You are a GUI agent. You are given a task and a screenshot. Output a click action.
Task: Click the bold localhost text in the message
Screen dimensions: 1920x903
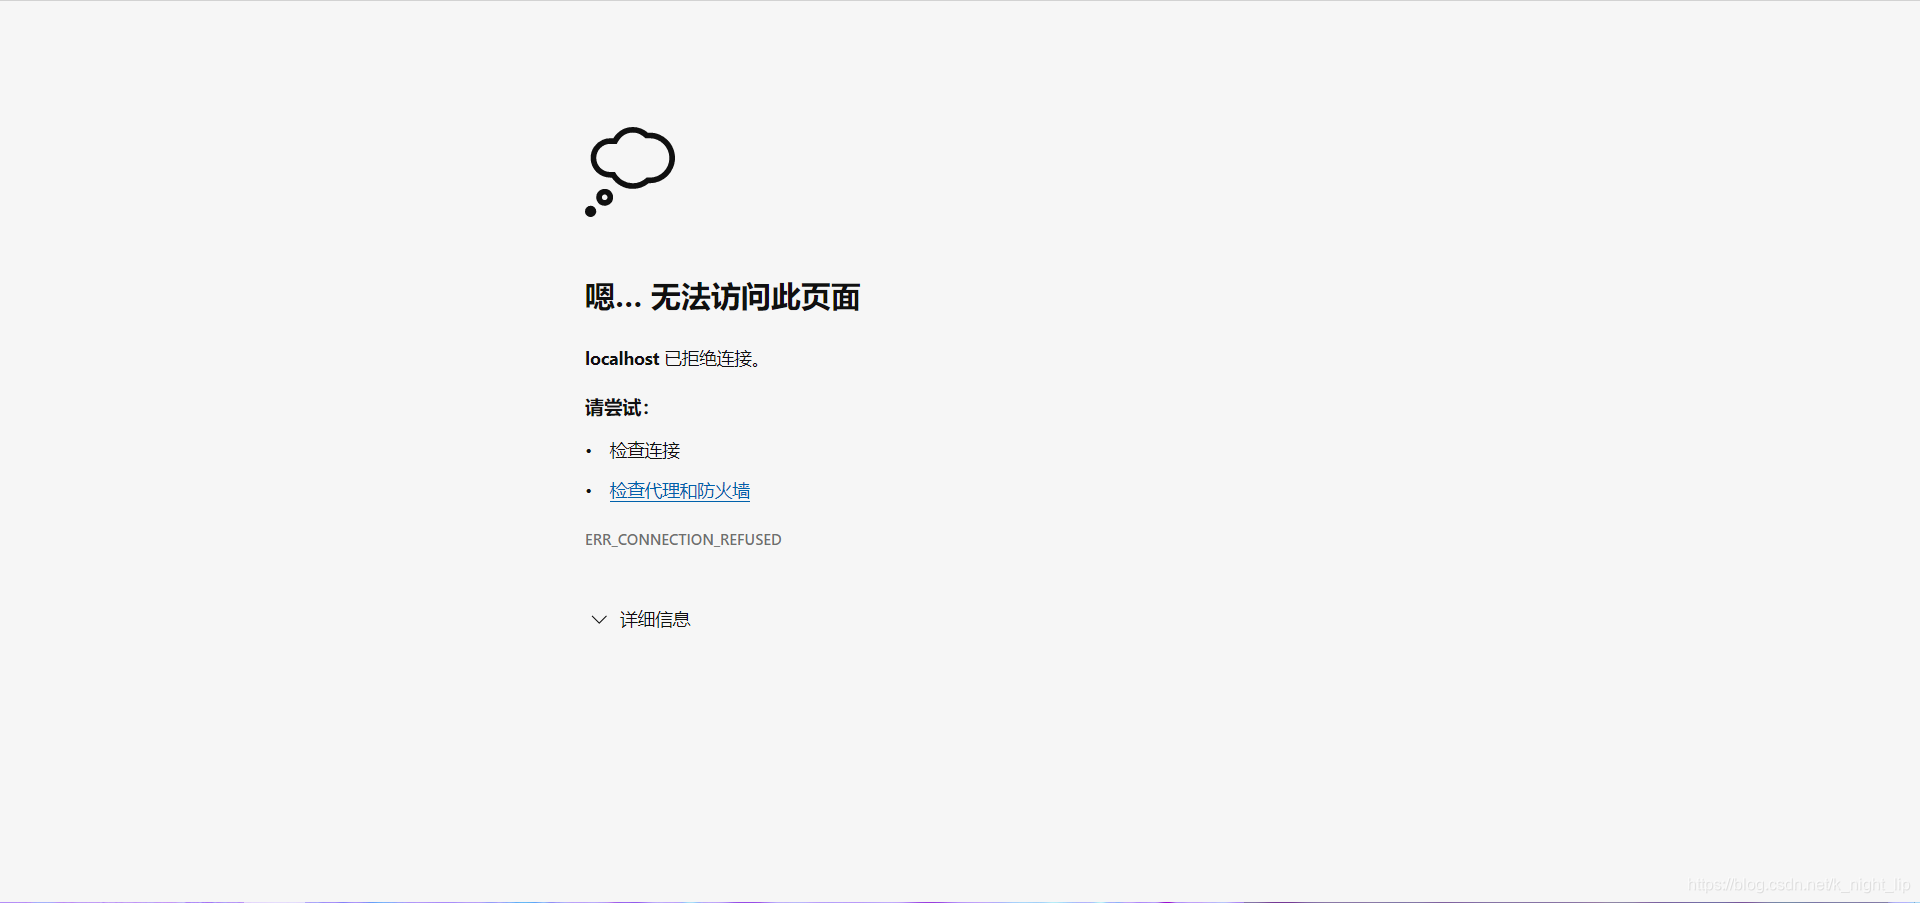click(621, 358)
